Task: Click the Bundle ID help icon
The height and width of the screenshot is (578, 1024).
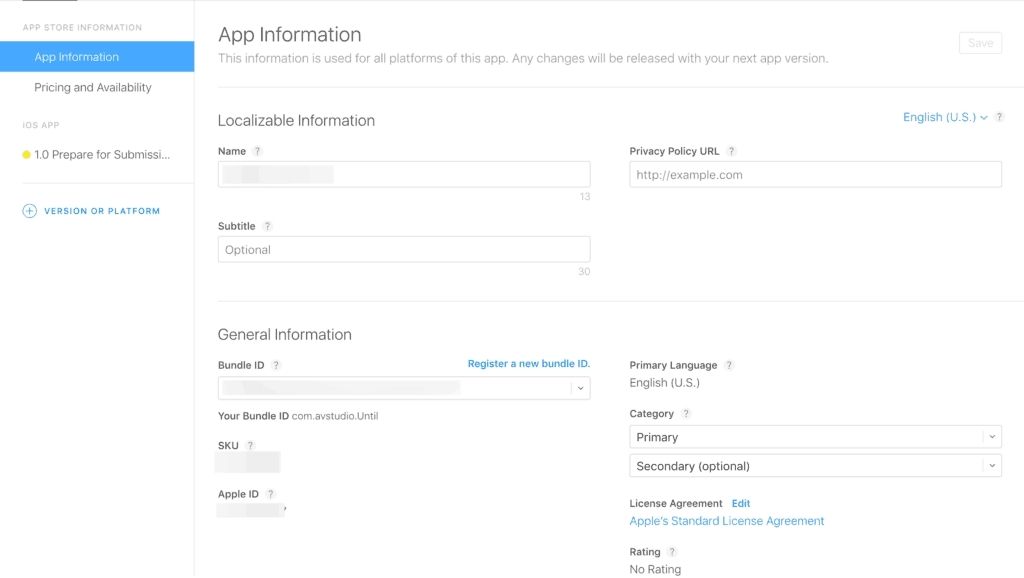Action: (275, 365)
